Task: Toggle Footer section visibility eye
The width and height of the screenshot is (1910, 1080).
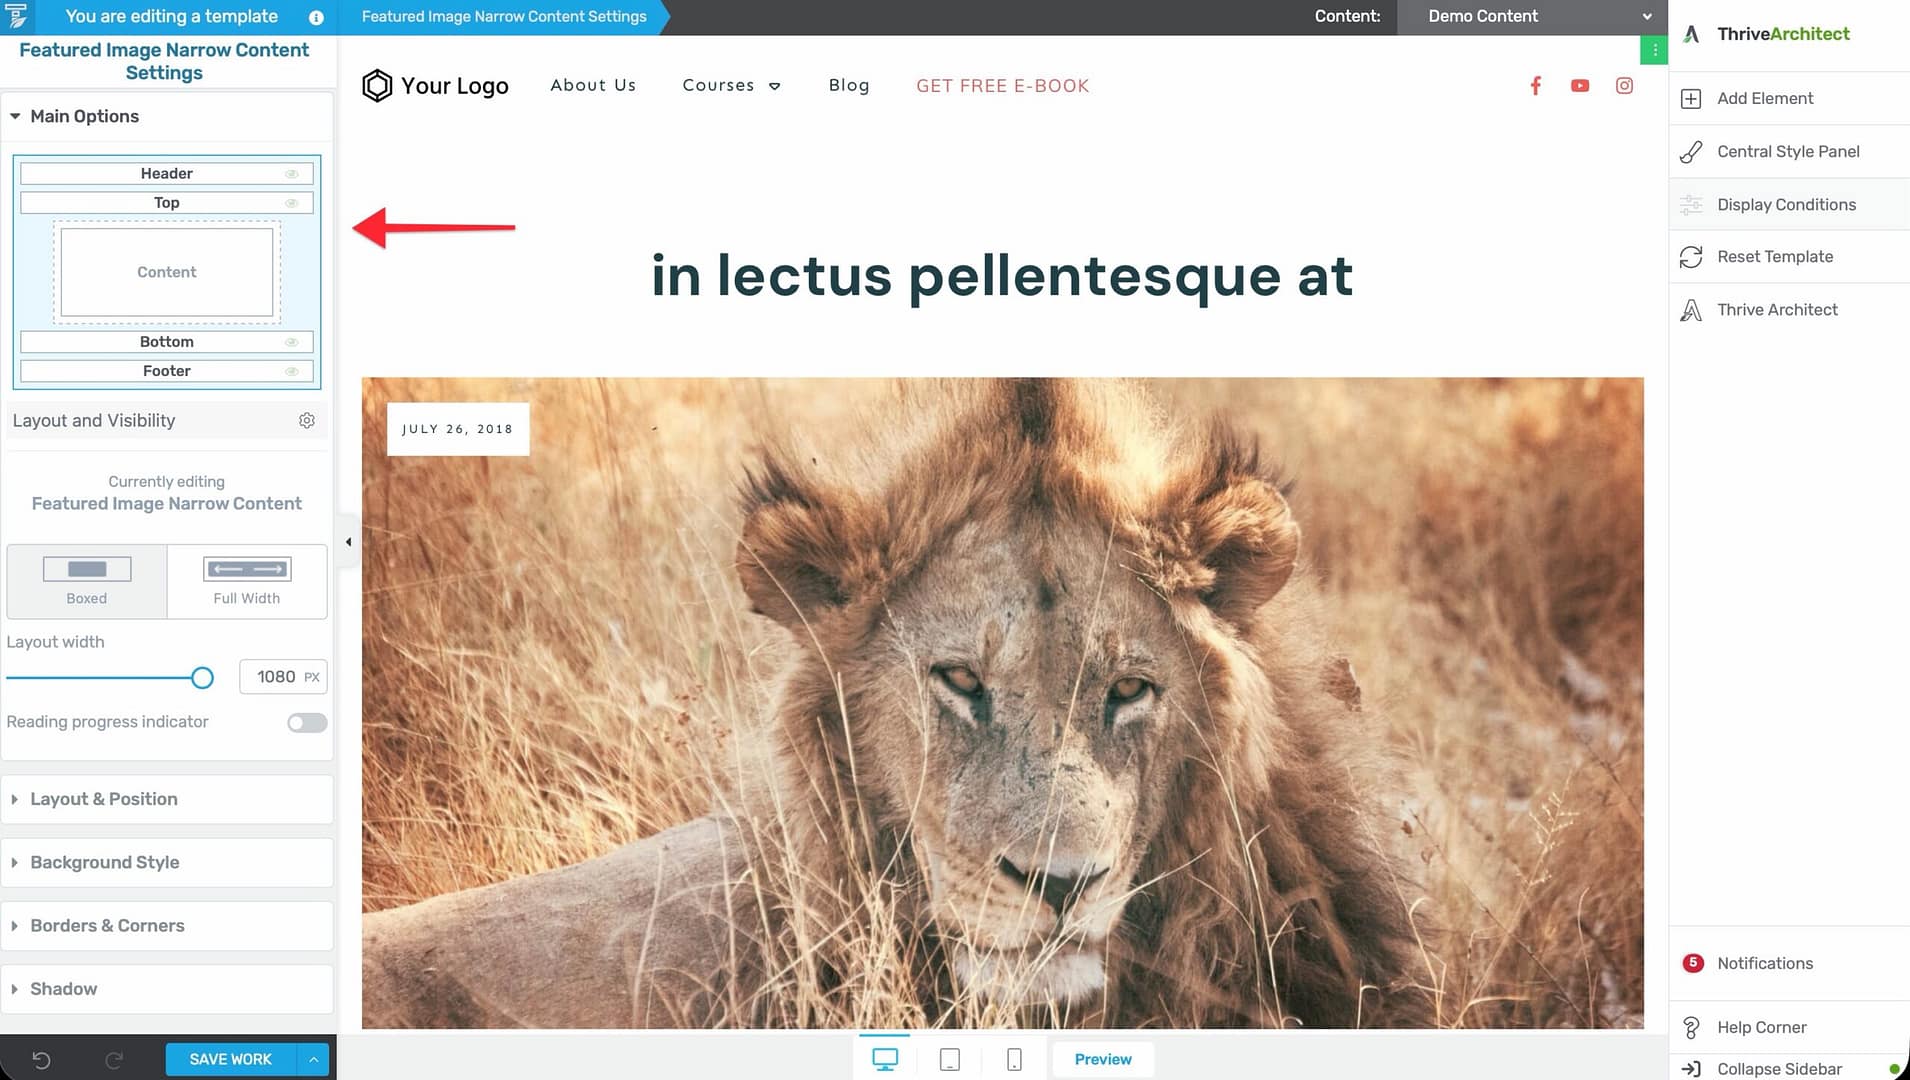Action: pyautogui.click(x=292, y=371)
